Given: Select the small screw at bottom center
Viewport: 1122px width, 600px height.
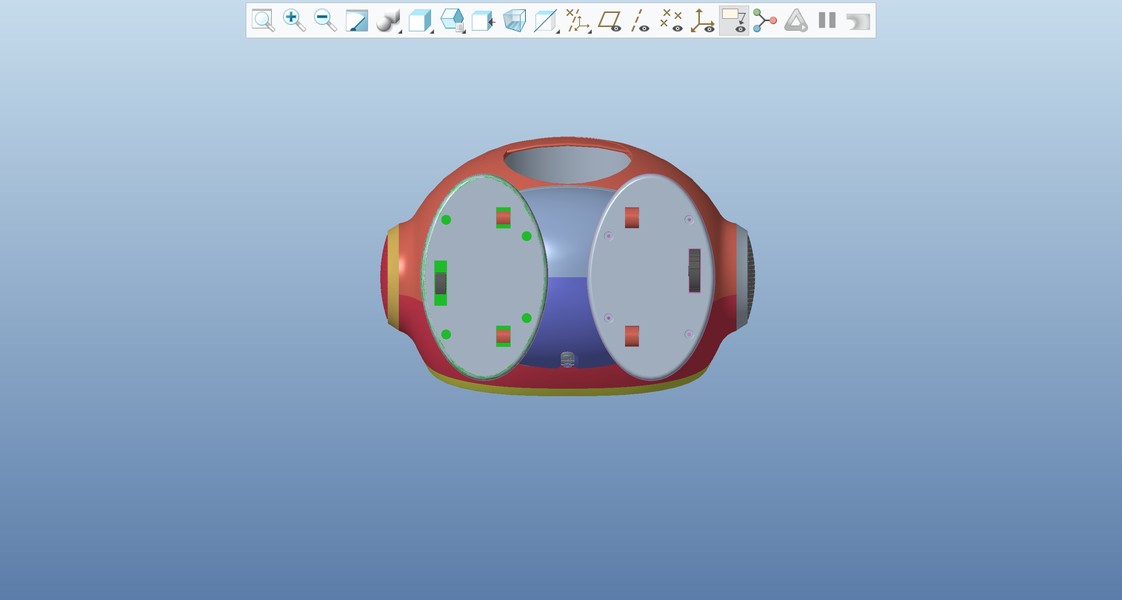Looking at the screenshot, I should pos(567,359).
